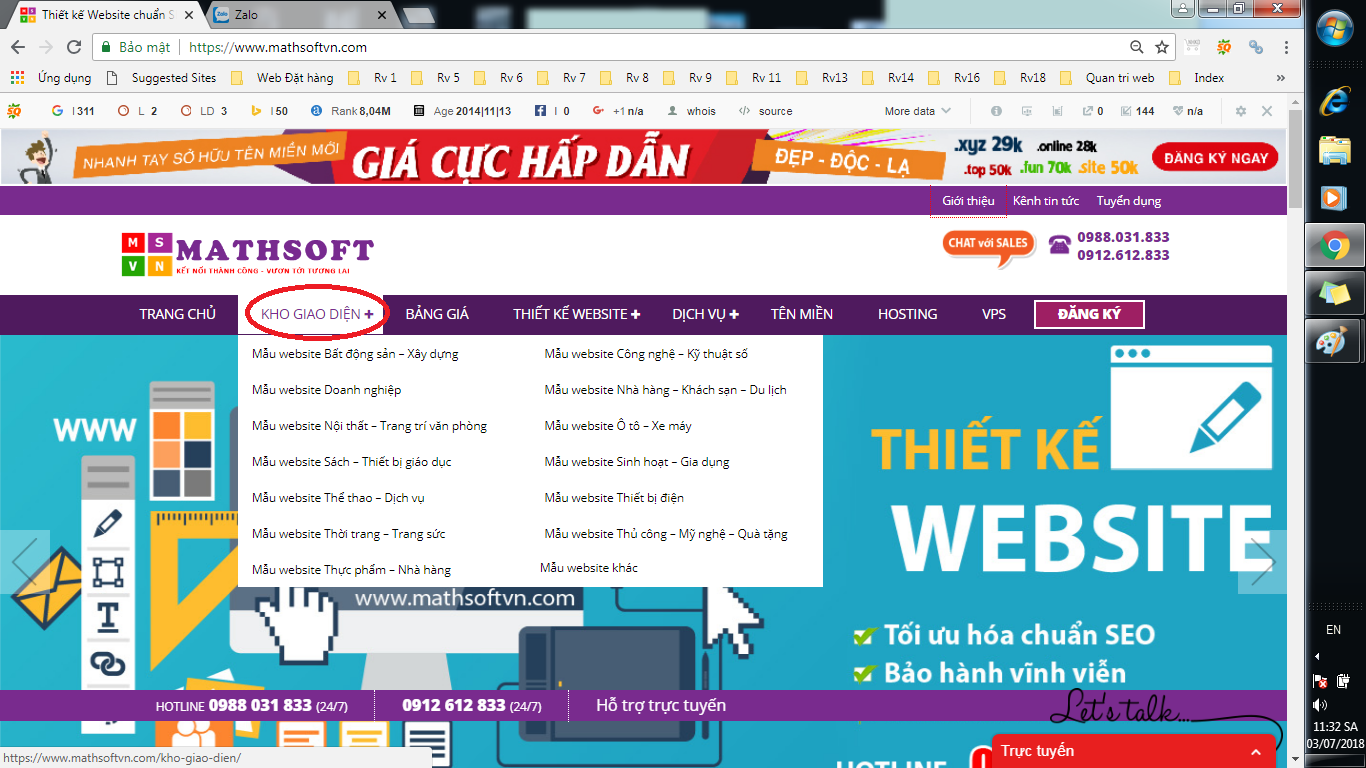Open TRANG CHỦ in the nav menu

click(177, 314)
